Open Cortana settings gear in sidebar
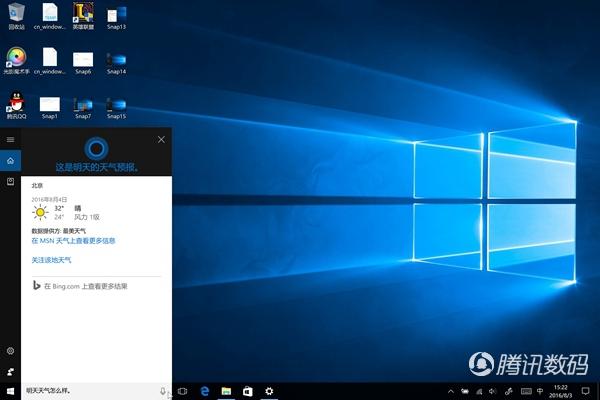Image resolution: width=600 pixels, height=400 pixels. point(10,351)
